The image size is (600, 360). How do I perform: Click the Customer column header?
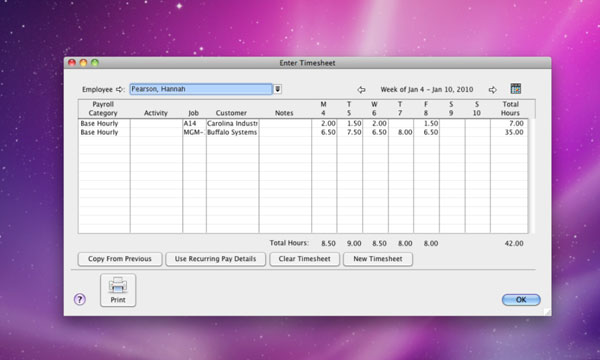pos(231,113)
